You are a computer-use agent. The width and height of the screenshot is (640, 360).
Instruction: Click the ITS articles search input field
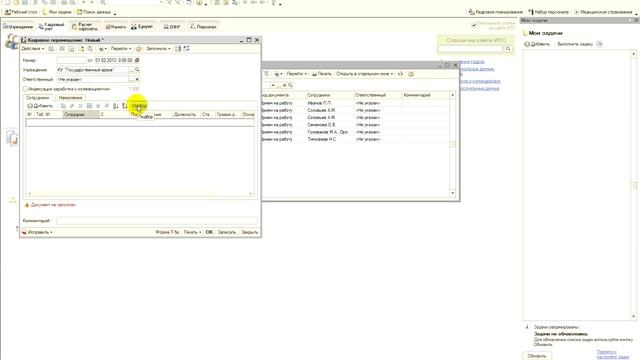pos(471,49)
